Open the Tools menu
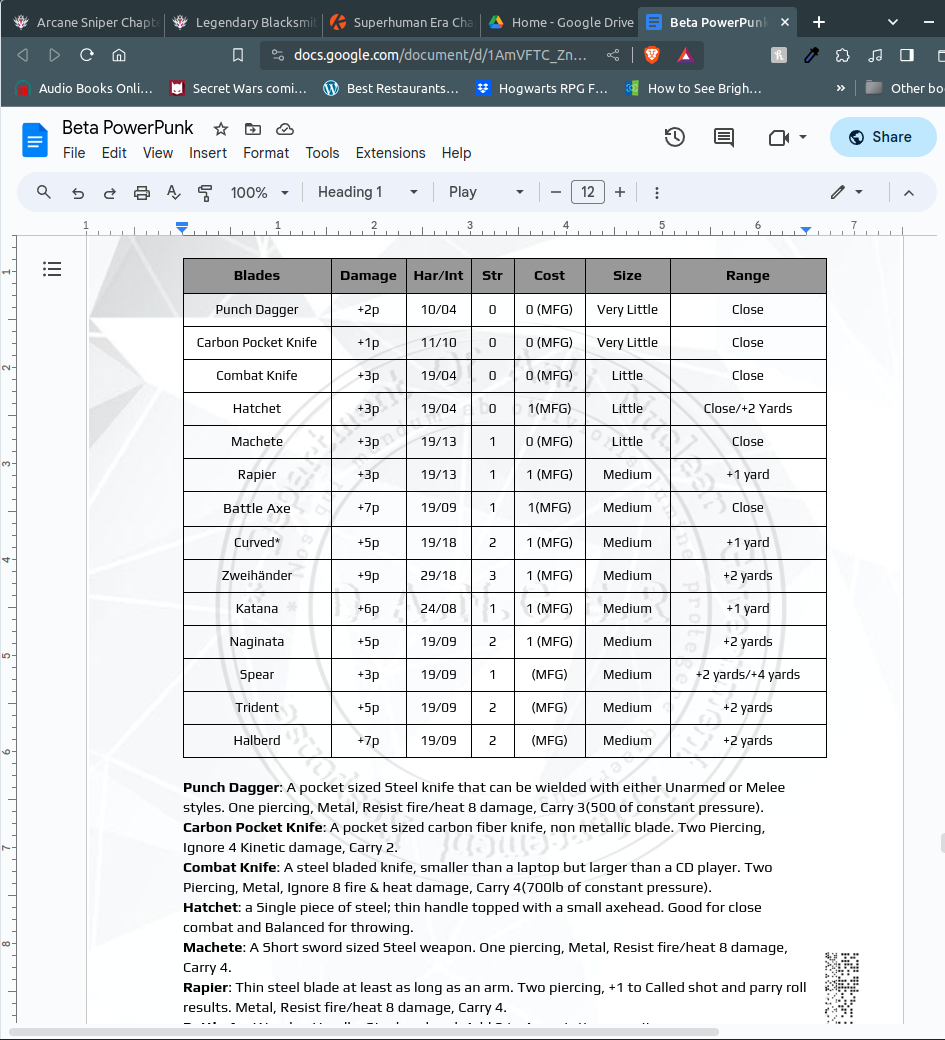945x1040 pixels. (x=322, y=153)
